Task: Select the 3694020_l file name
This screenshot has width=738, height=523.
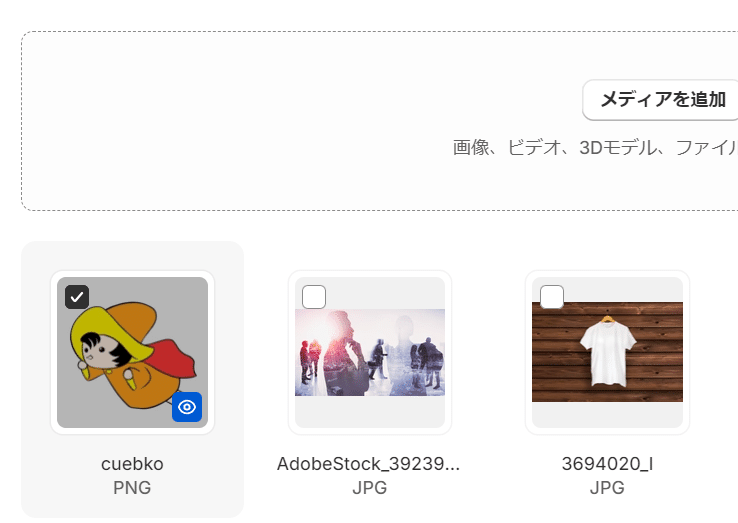Action: click(x=607, y=464)
